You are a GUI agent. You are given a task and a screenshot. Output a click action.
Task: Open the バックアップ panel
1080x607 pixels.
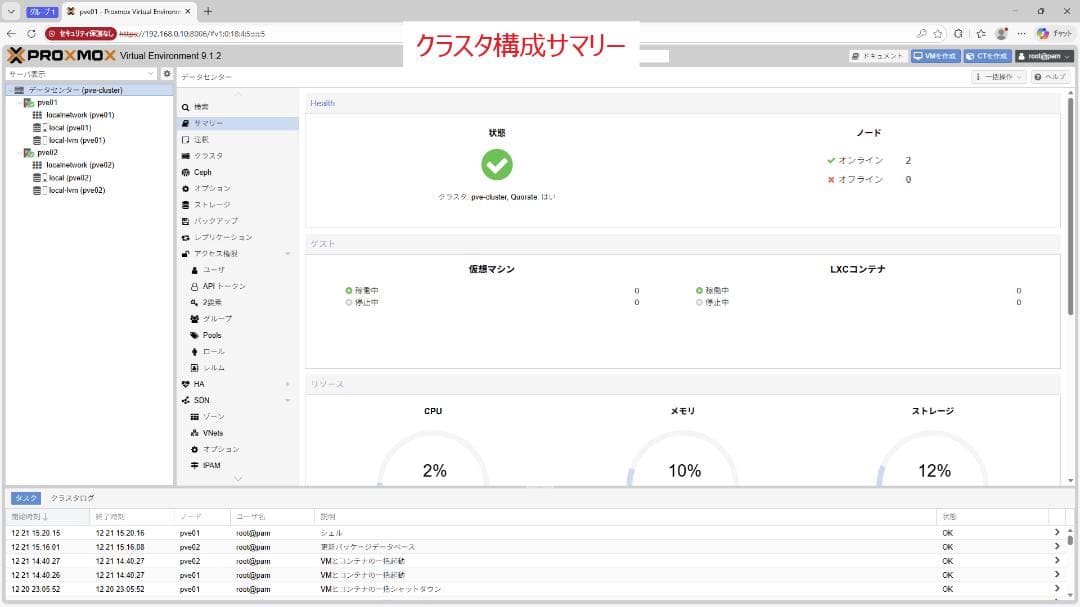click(x=211, y=220)
